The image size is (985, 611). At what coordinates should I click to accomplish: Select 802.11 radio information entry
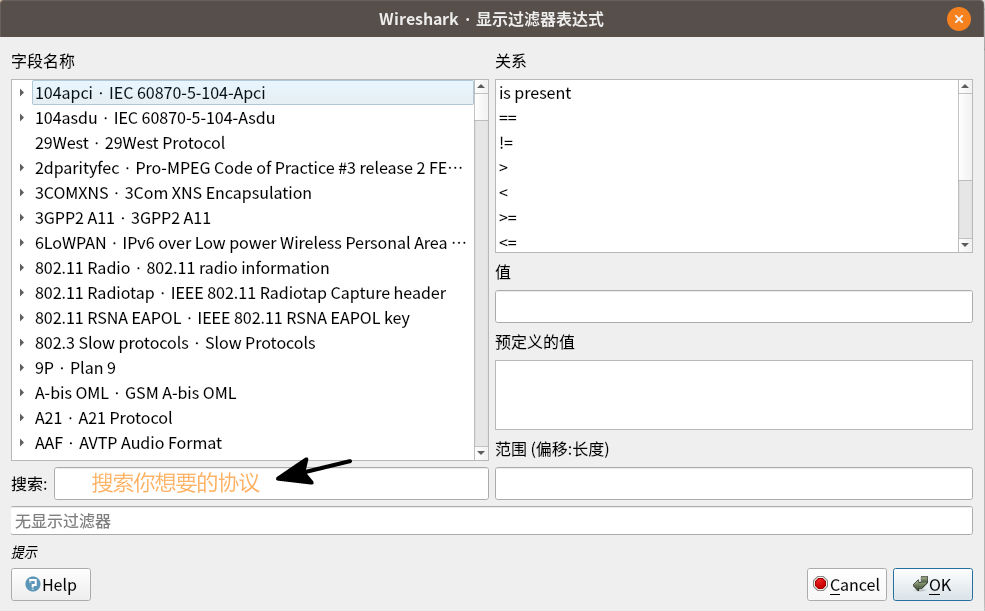(253, 268)
